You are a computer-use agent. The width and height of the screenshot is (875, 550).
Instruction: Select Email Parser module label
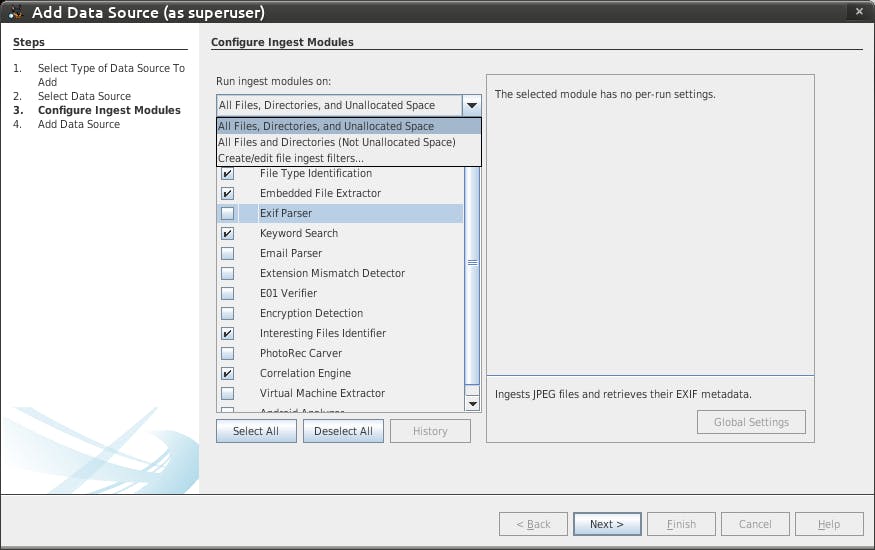pos(291,253)
